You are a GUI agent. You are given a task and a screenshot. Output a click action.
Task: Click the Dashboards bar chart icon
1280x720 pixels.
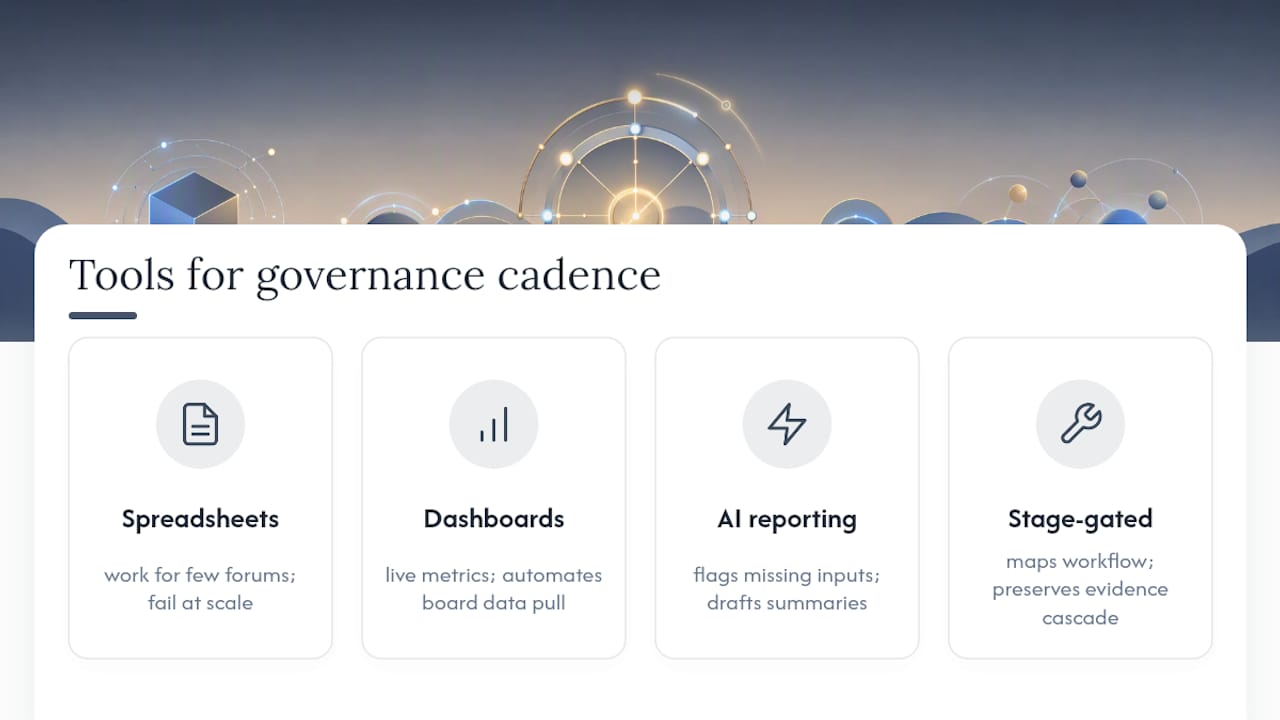pyautogui.click(x=494, y=424)
